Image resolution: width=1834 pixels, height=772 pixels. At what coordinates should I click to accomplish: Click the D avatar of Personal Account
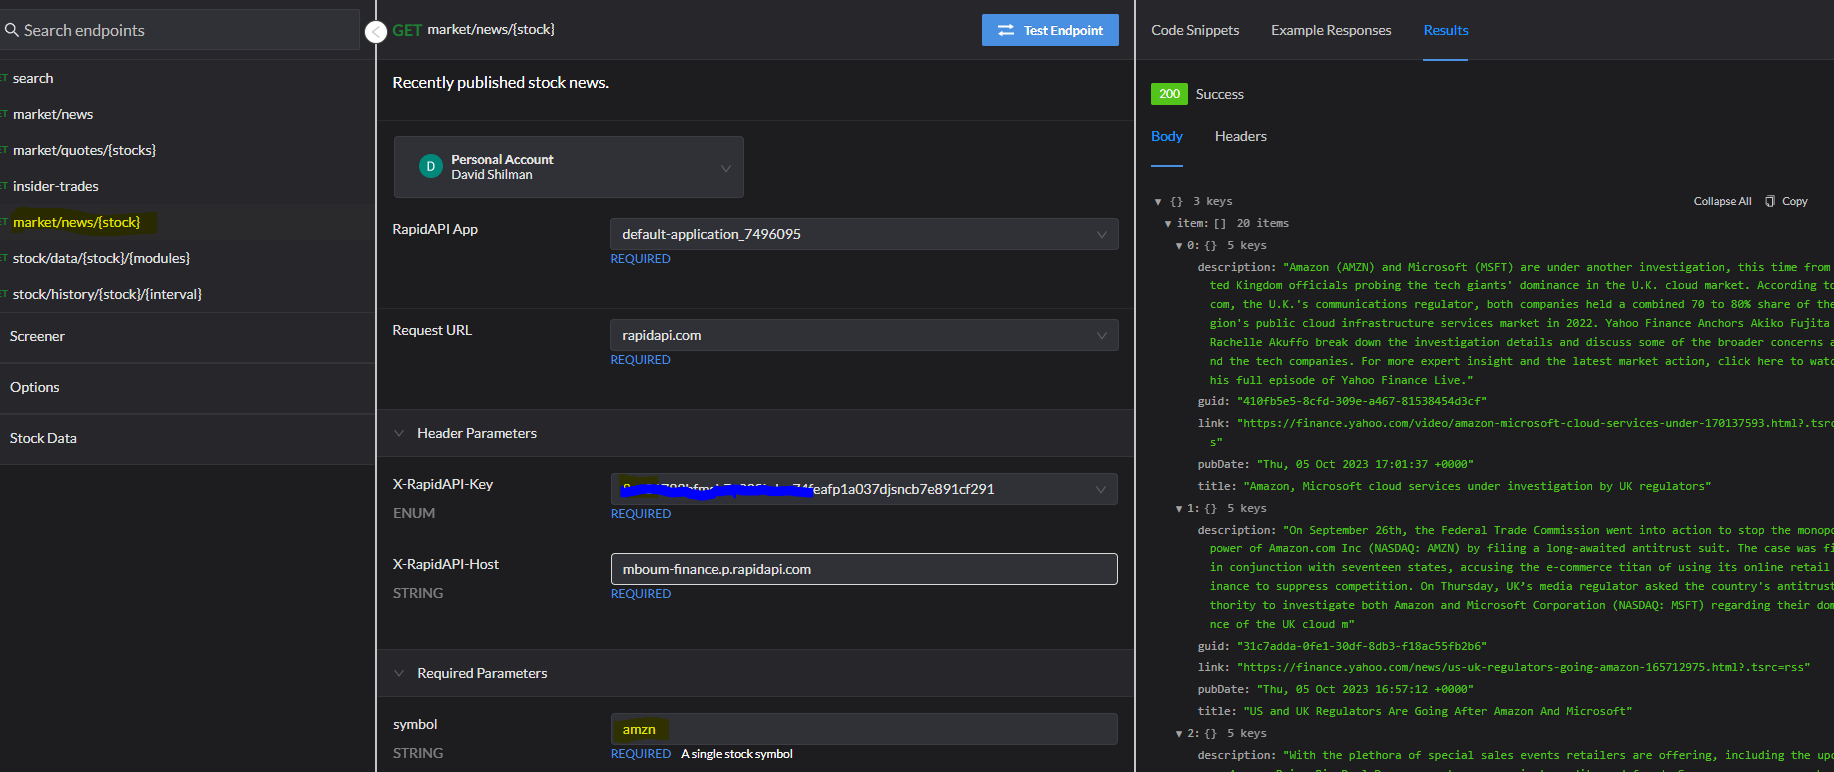tap(430, 167)
